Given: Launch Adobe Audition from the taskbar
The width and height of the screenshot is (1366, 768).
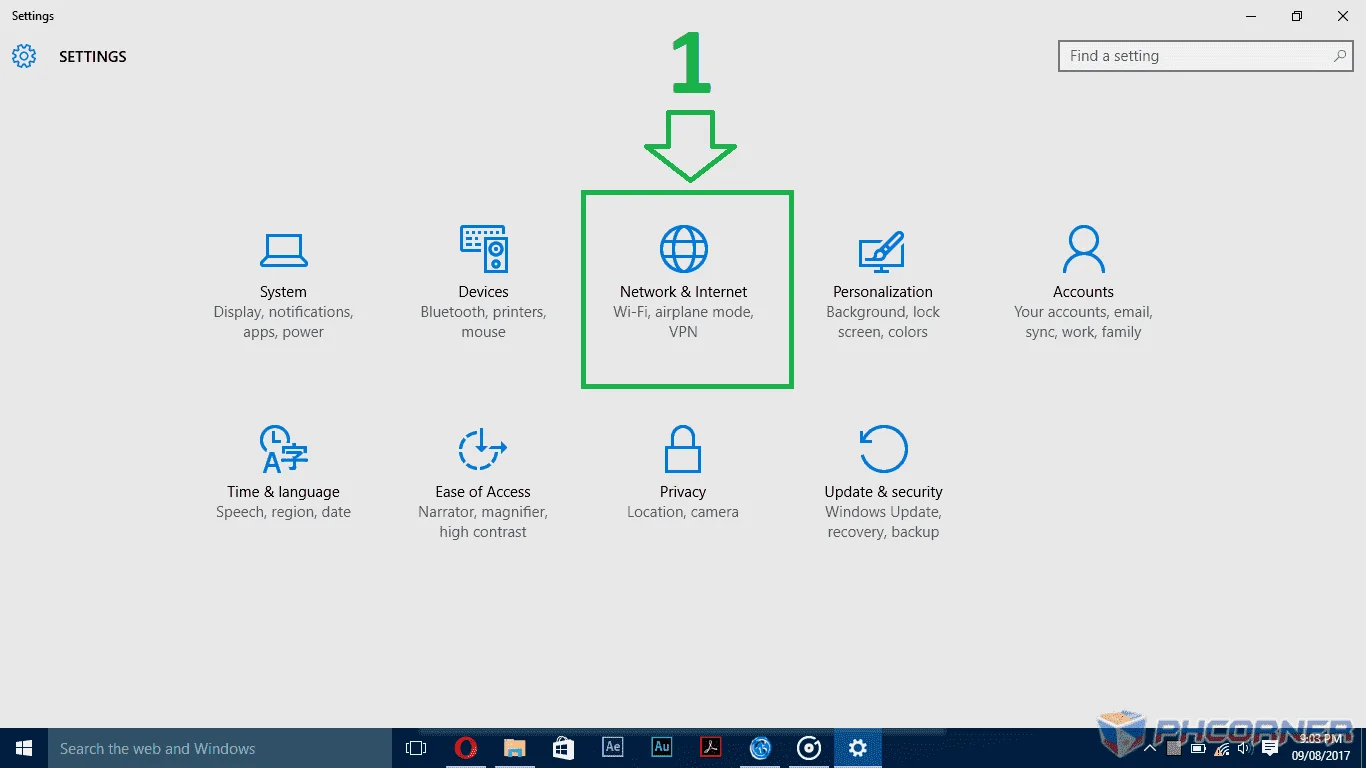Looking at the screenshot, I should click(661, 748).
